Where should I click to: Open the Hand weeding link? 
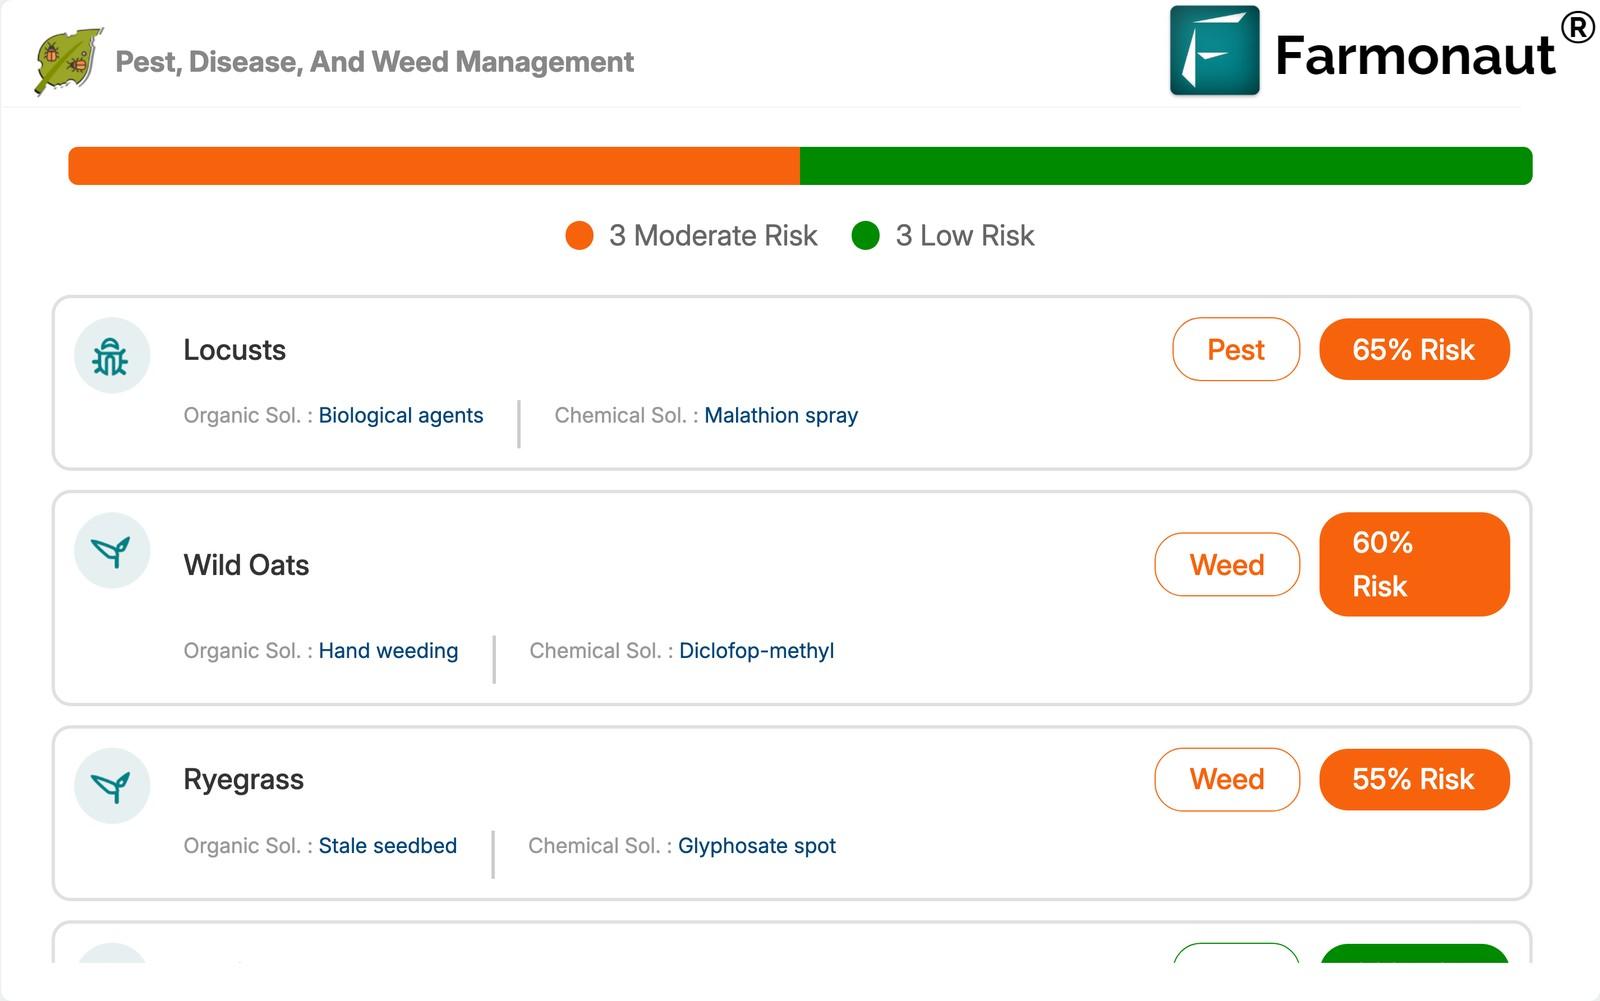[x=388, y=651]
